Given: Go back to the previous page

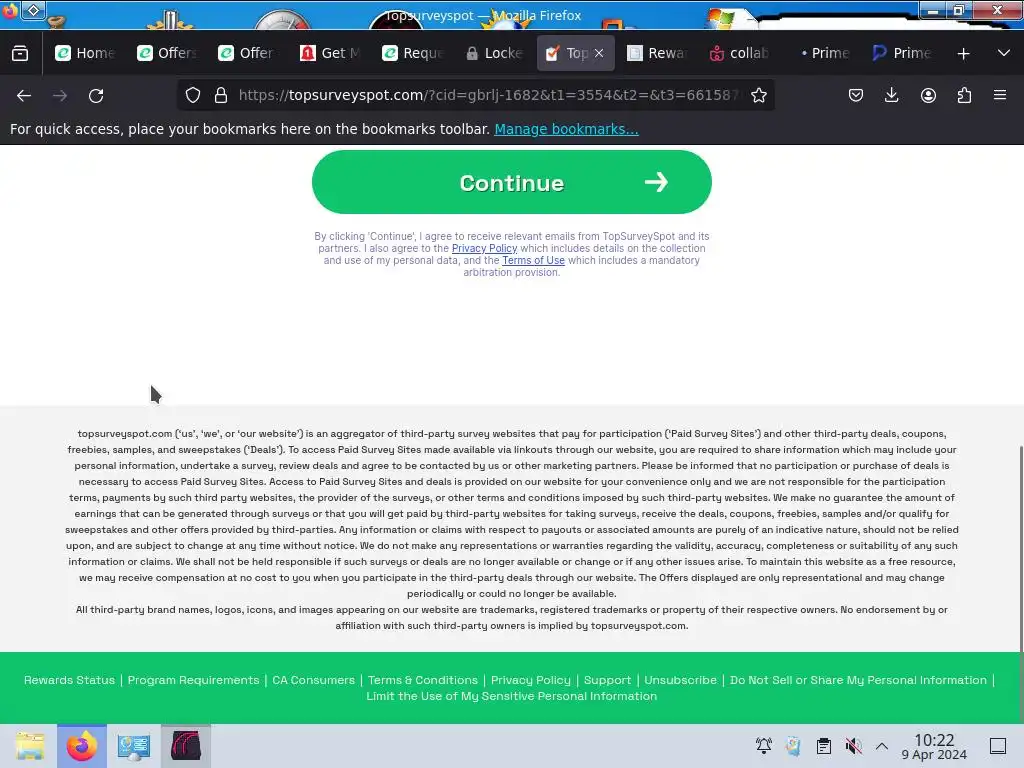Looking at the screenshot, I should tap(24, 95).
